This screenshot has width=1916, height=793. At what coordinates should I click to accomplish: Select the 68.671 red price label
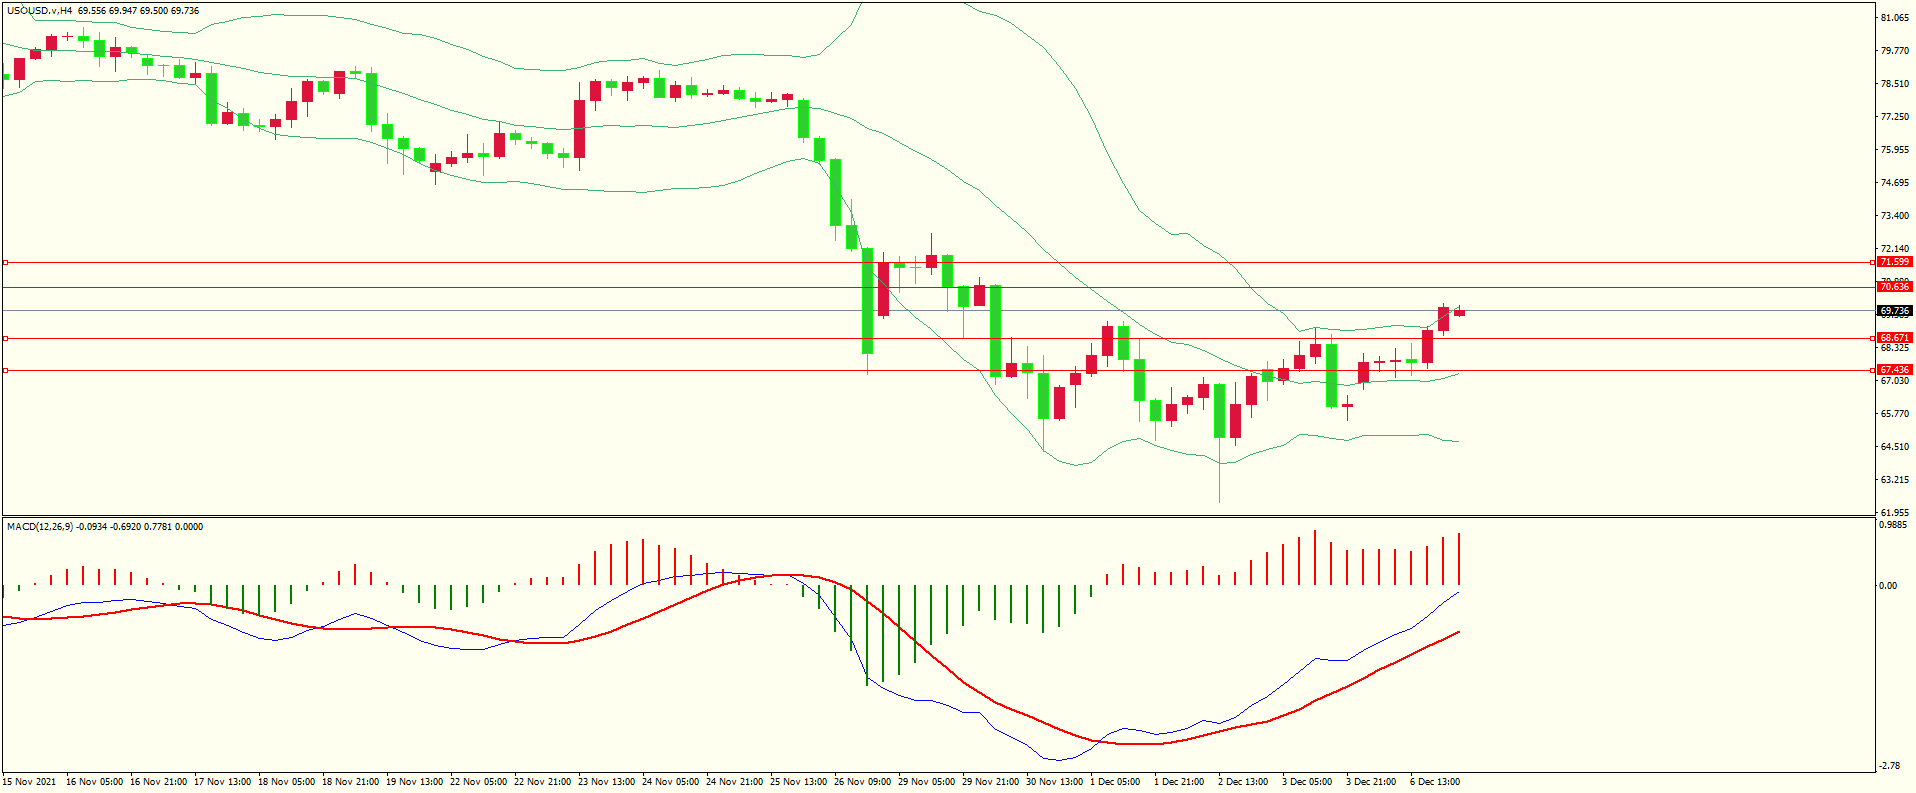click(1894, 338)
